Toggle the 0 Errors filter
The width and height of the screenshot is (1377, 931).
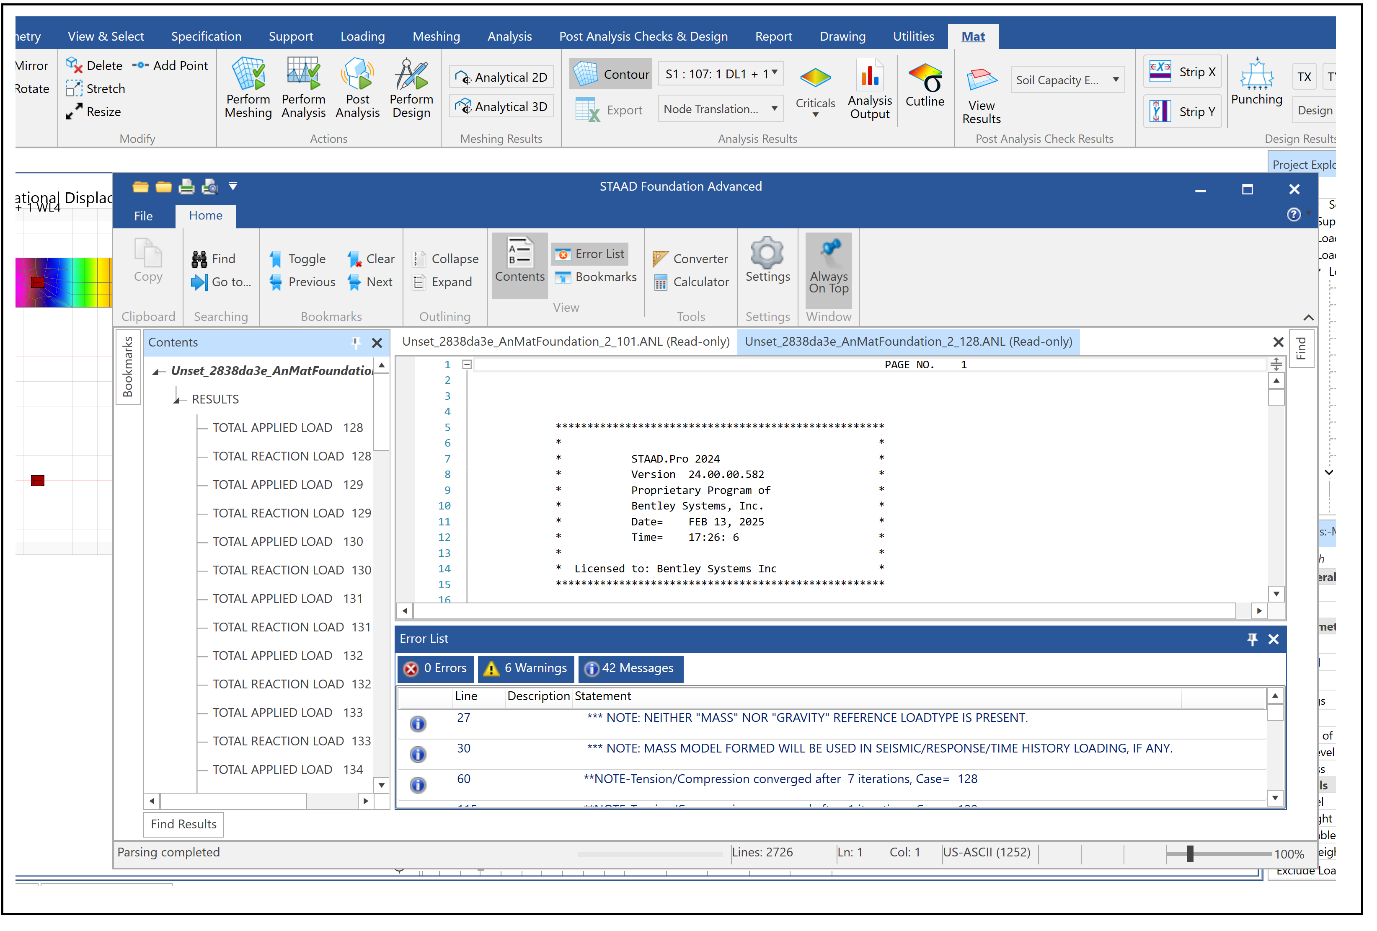tap(435, 668)
